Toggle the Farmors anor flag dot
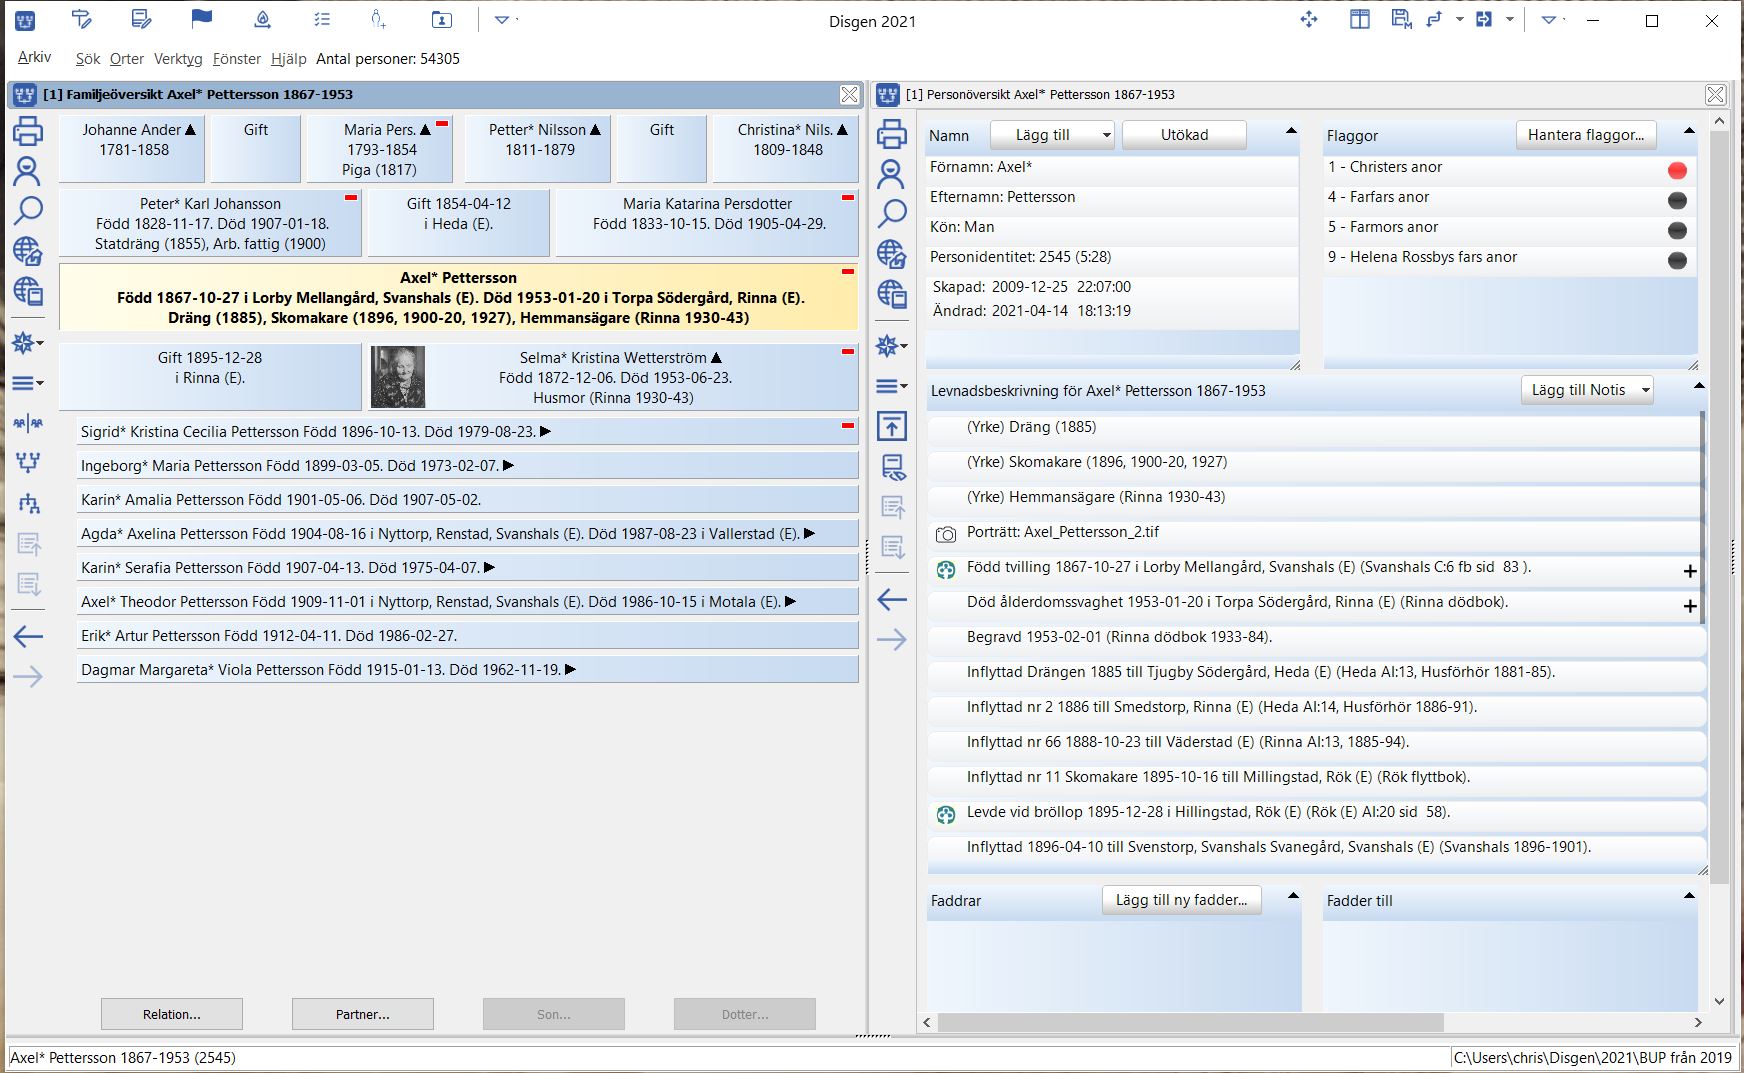 (x=1678, y=230)
